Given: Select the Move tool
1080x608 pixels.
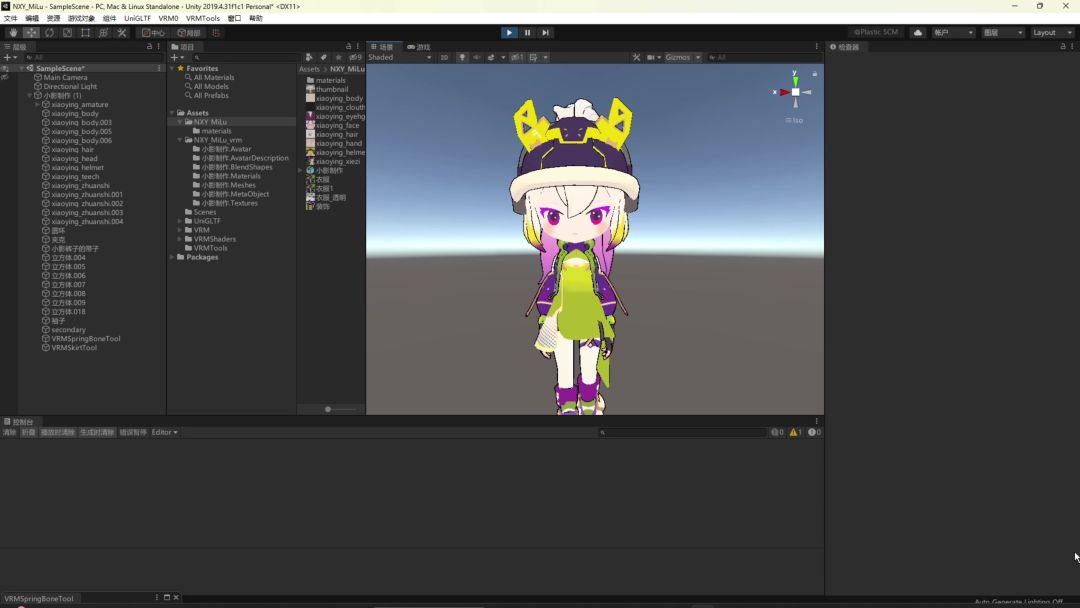Looking at the screenshot, I should click(31, 33).
